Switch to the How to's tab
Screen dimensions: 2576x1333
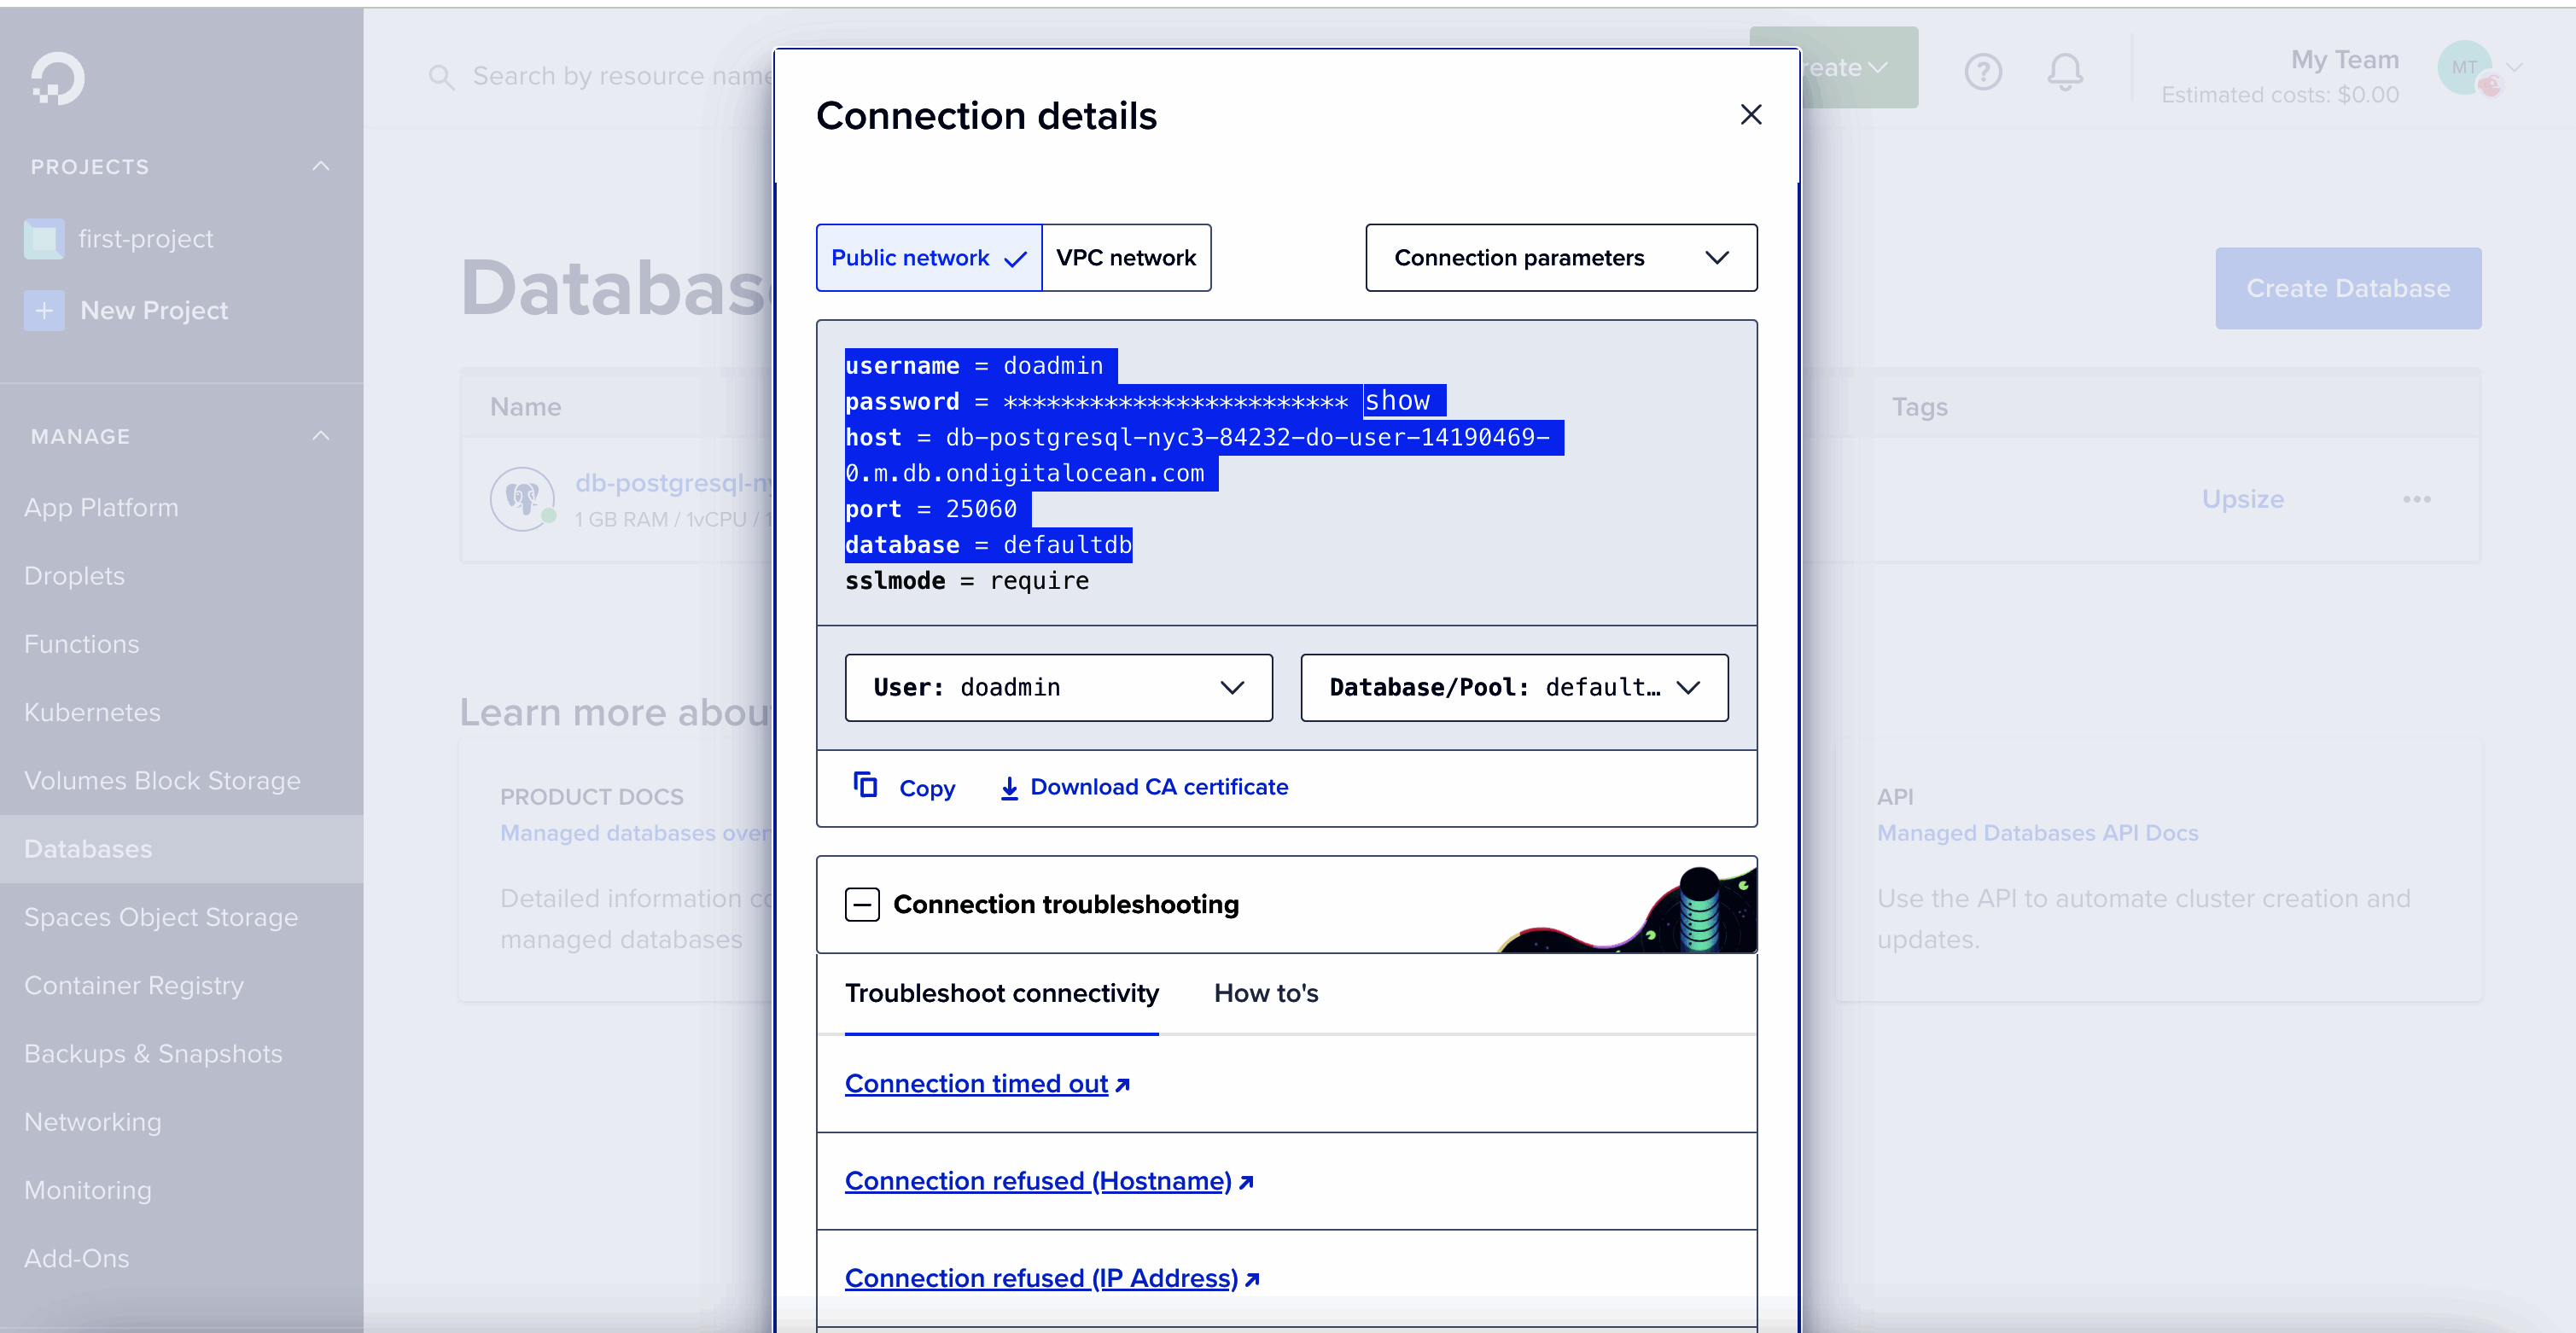[1265, 993]
